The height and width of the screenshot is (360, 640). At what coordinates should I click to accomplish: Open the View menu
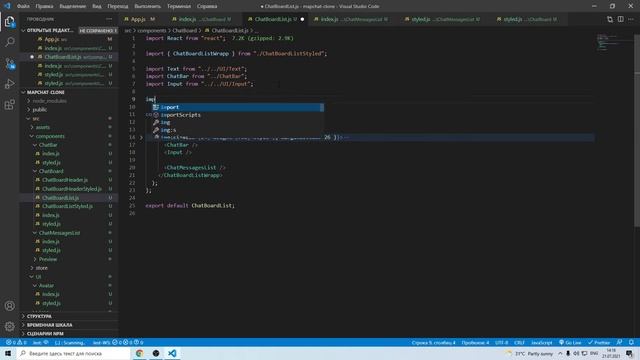(x=97, y=6)
